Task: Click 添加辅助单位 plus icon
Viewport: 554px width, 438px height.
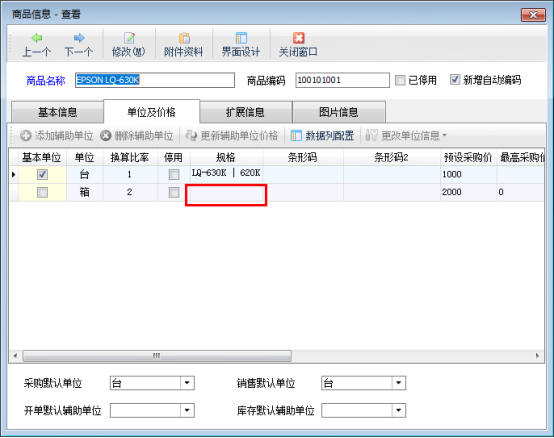Action: click(25, 136)
